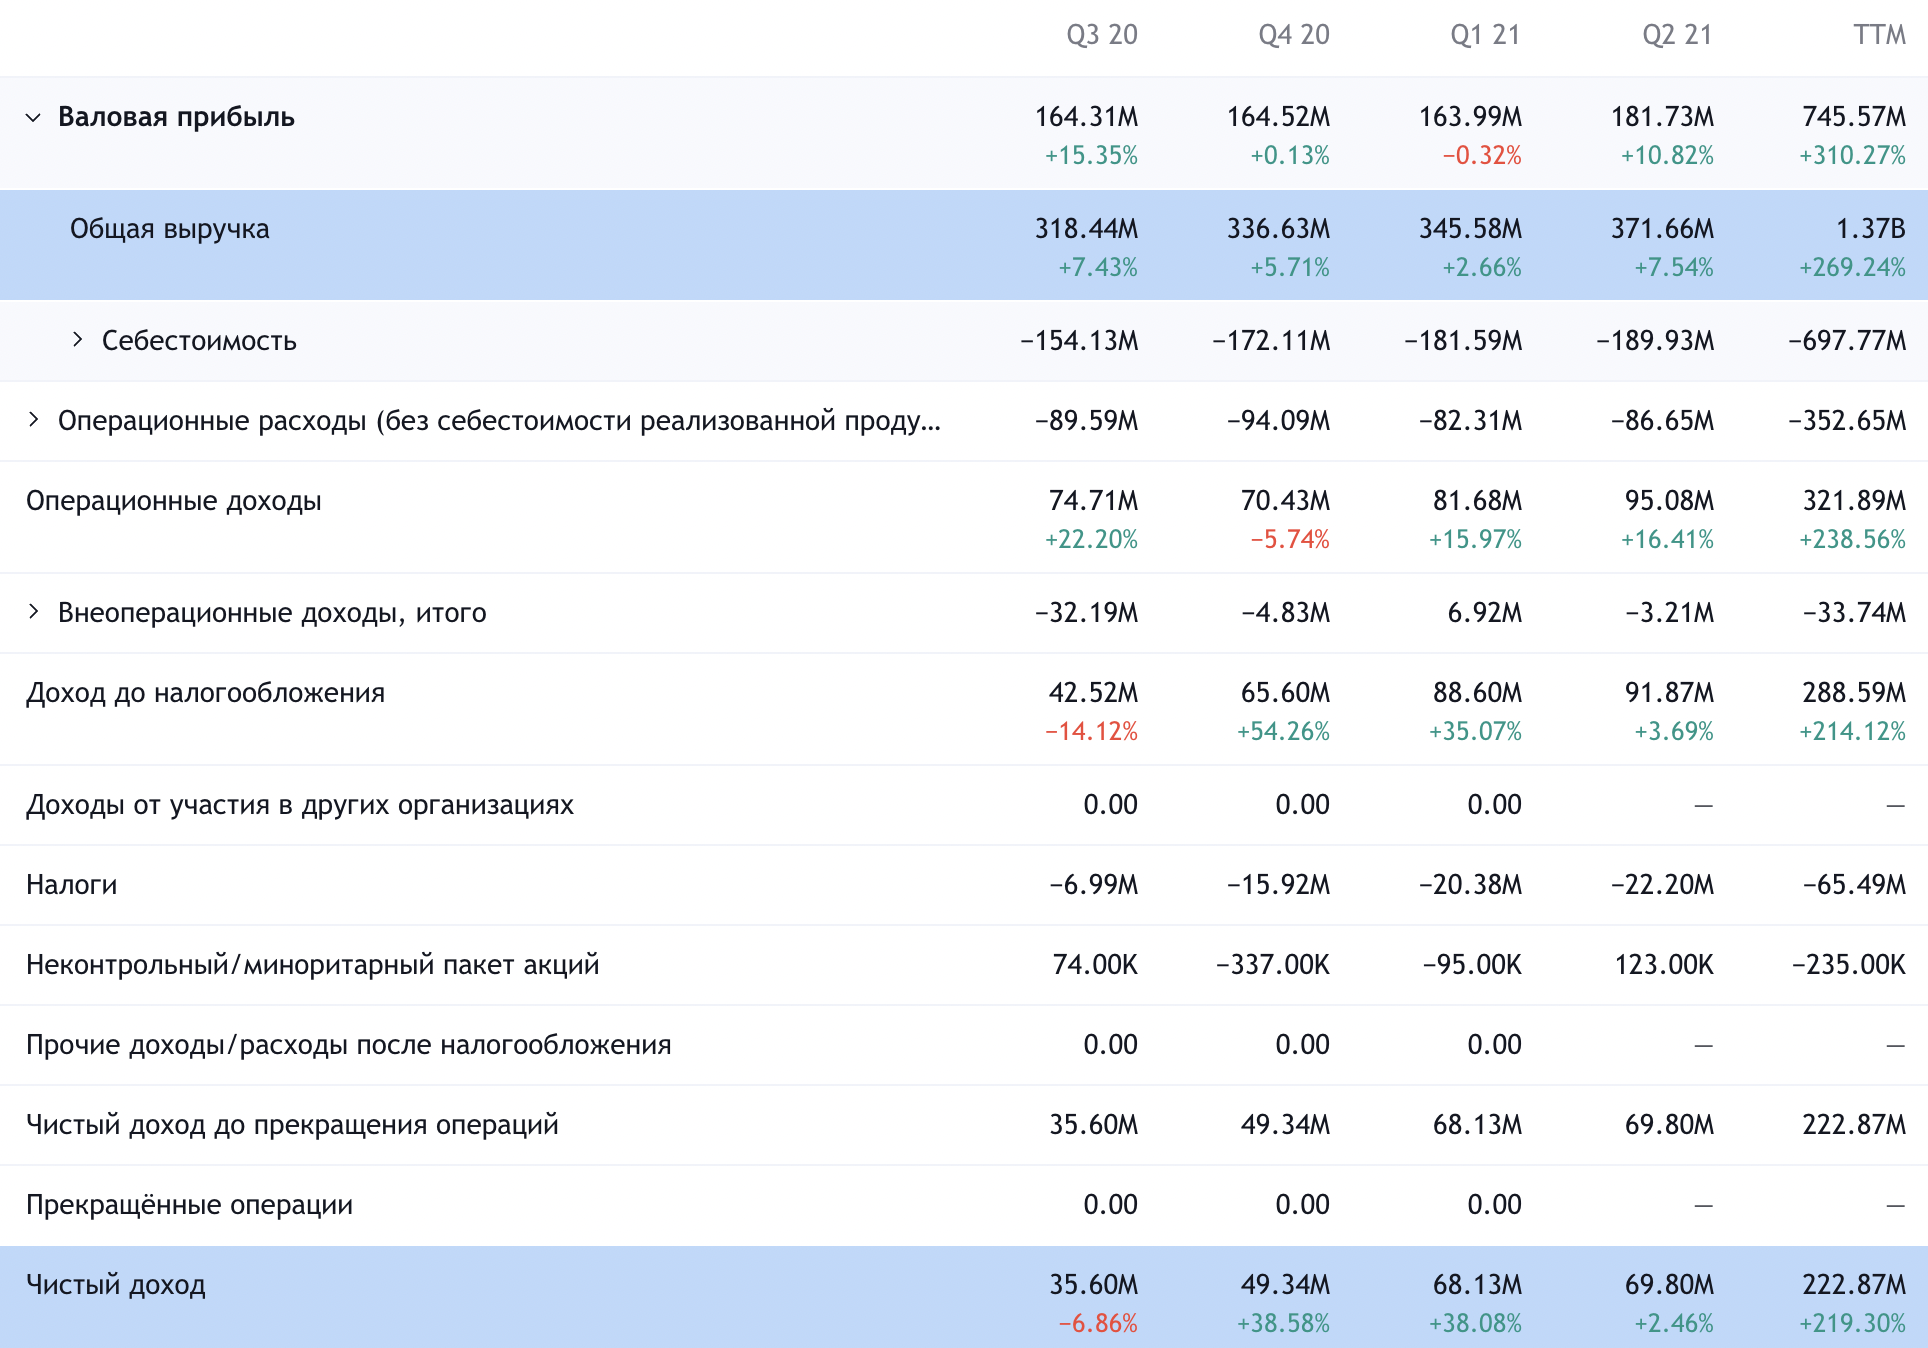The width and height of the screenshot is (1928, 1348).
Task: Click the +219.30% net income TTM change
Action: 1852,1324
